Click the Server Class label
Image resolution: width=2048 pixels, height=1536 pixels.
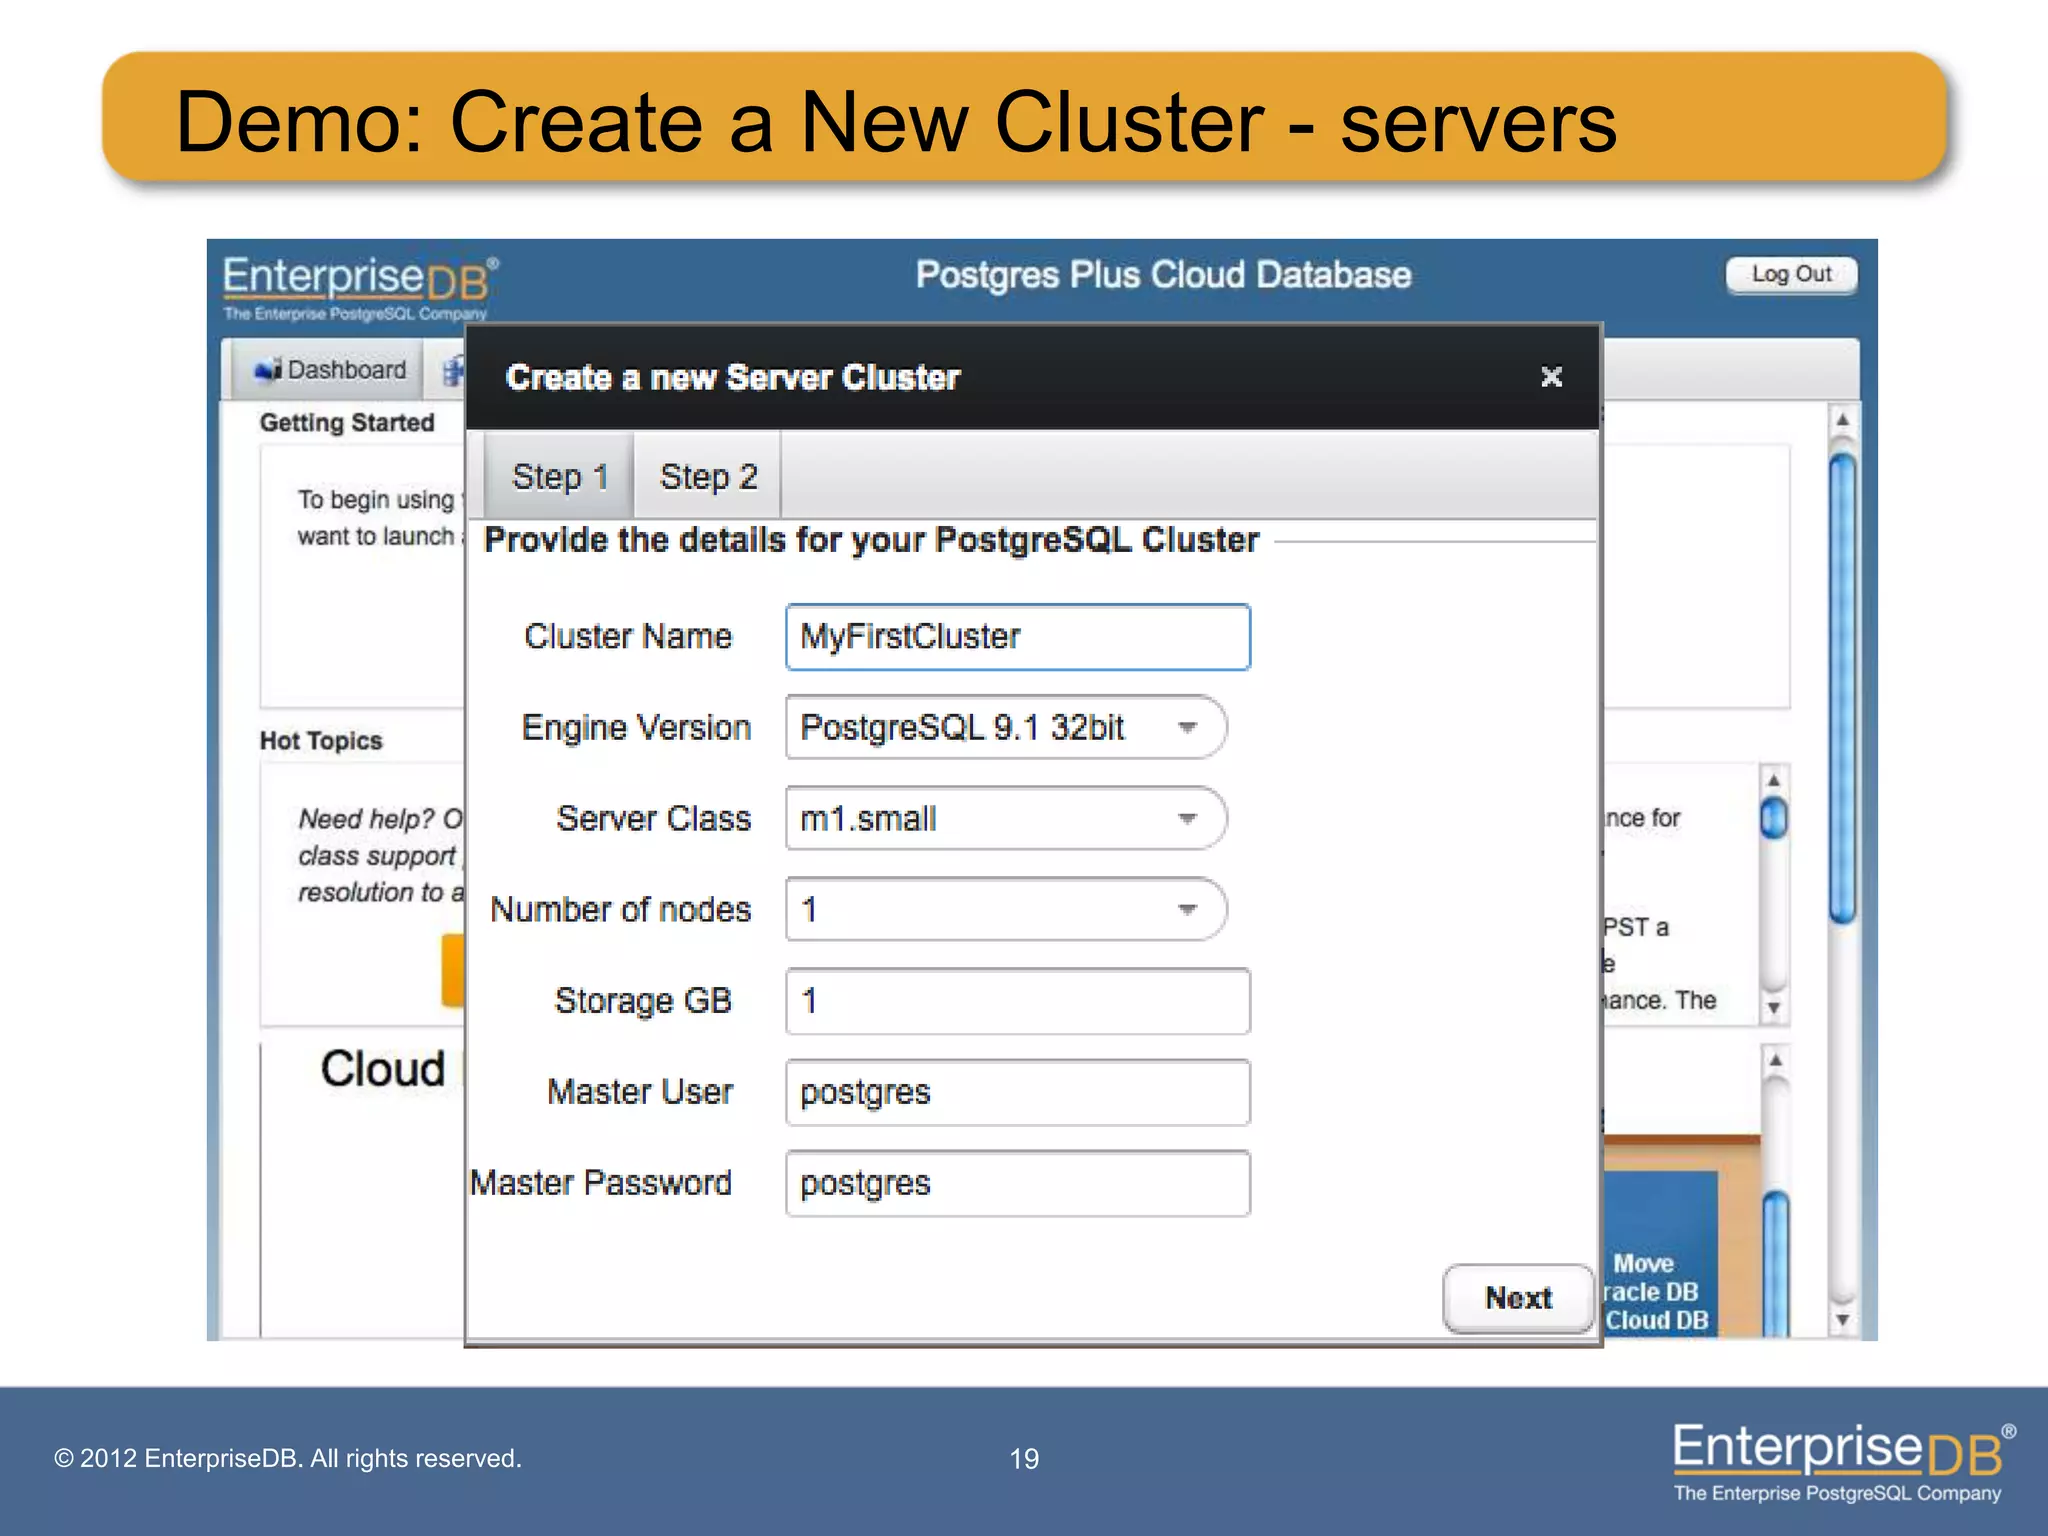(x=654, y=819)
